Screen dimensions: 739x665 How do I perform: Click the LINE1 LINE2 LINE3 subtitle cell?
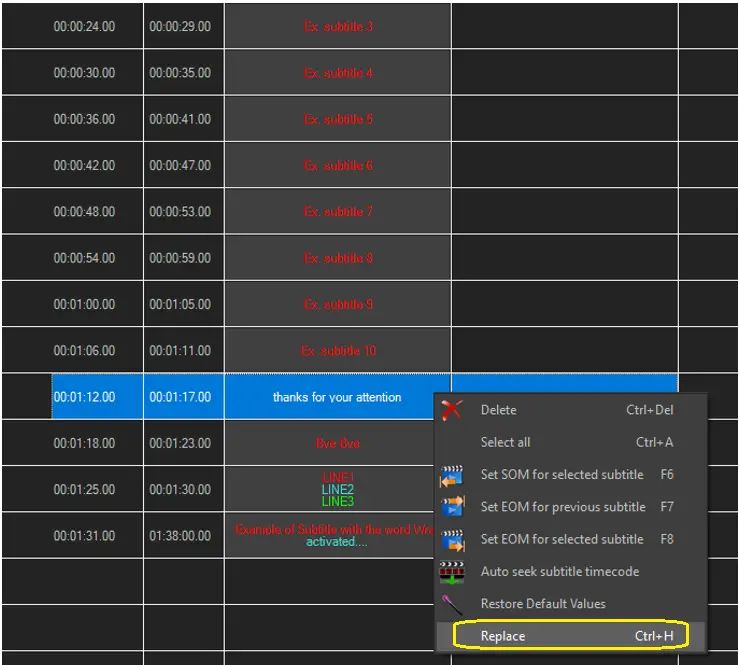[338, 489]
